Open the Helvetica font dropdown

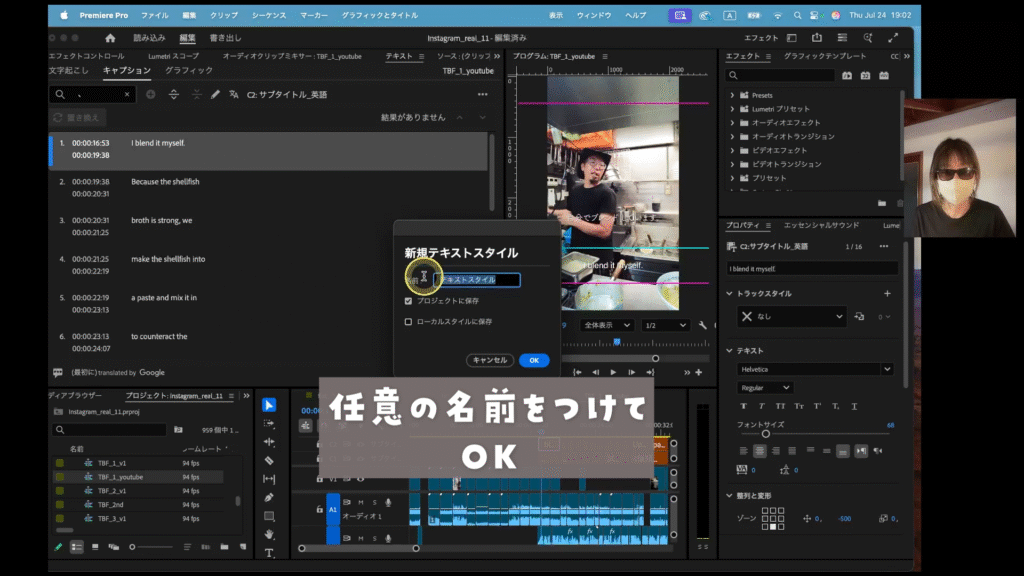tap(815, 370)
